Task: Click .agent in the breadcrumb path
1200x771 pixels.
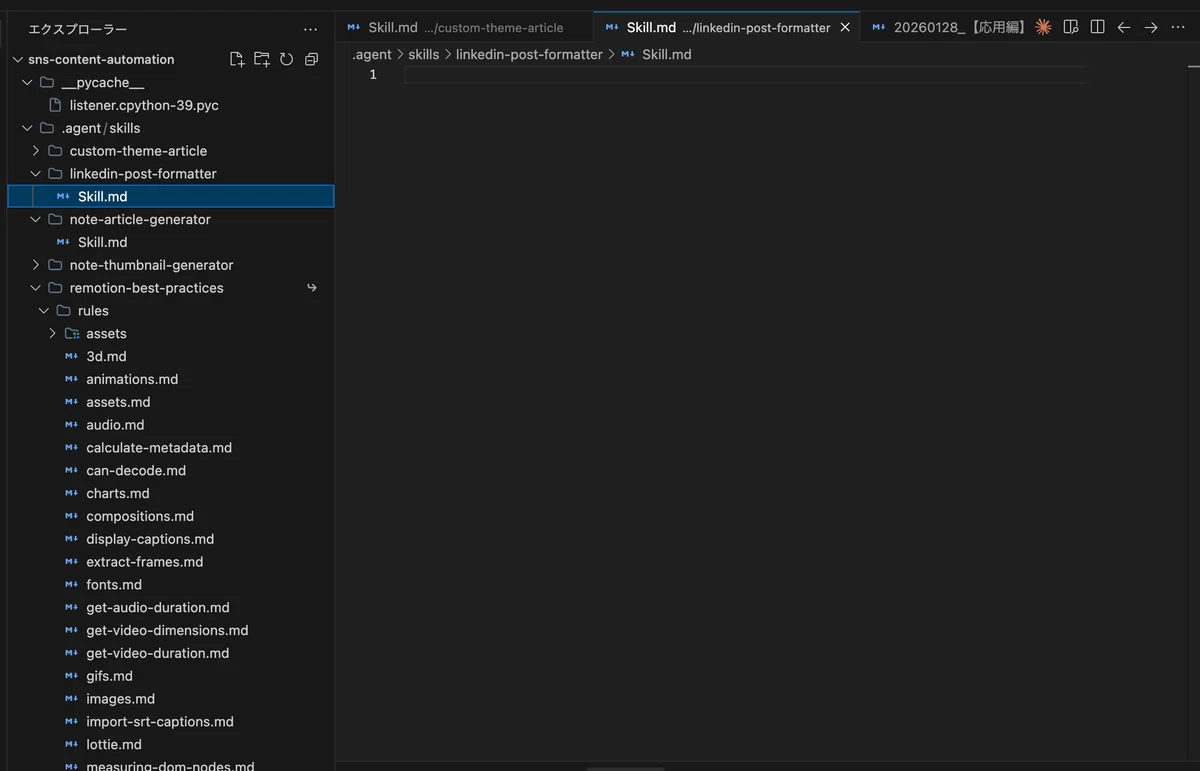Action: click(x=372, y=55)
